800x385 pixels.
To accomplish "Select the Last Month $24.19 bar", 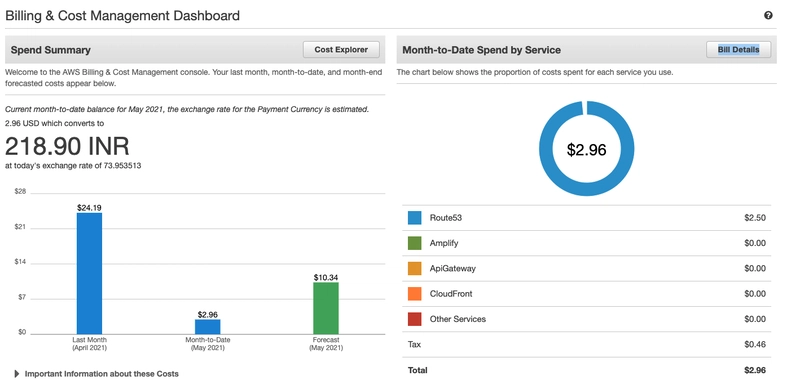I will 89,273.
